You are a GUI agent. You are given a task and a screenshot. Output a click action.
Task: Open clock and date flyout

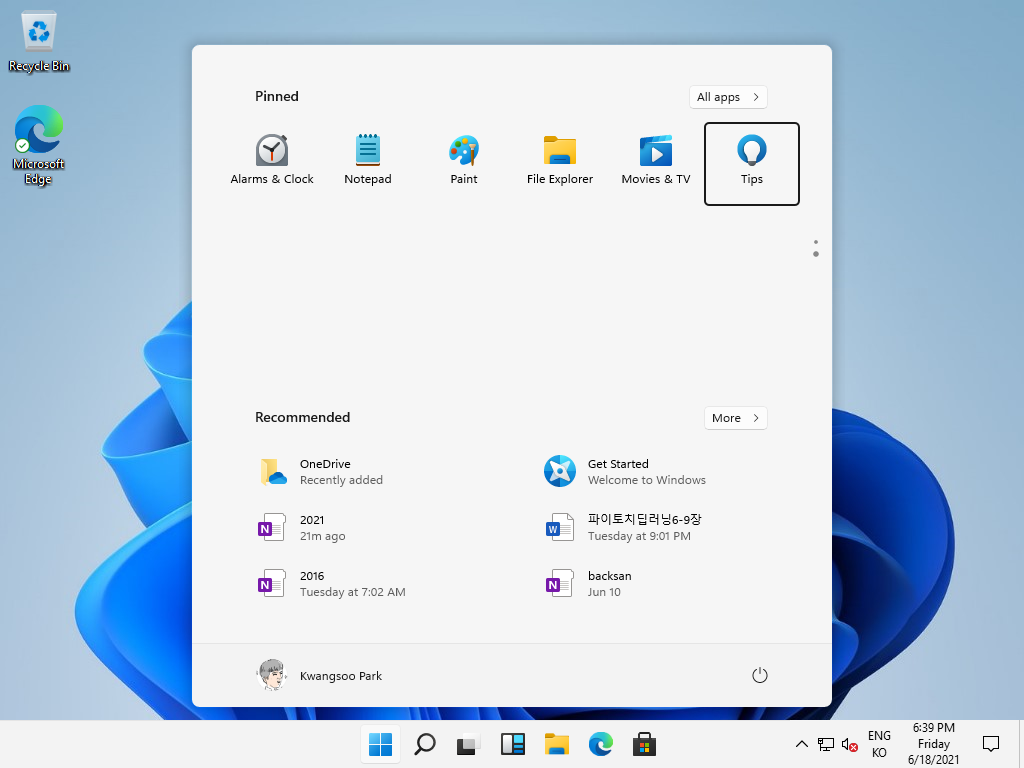point(933,744)
